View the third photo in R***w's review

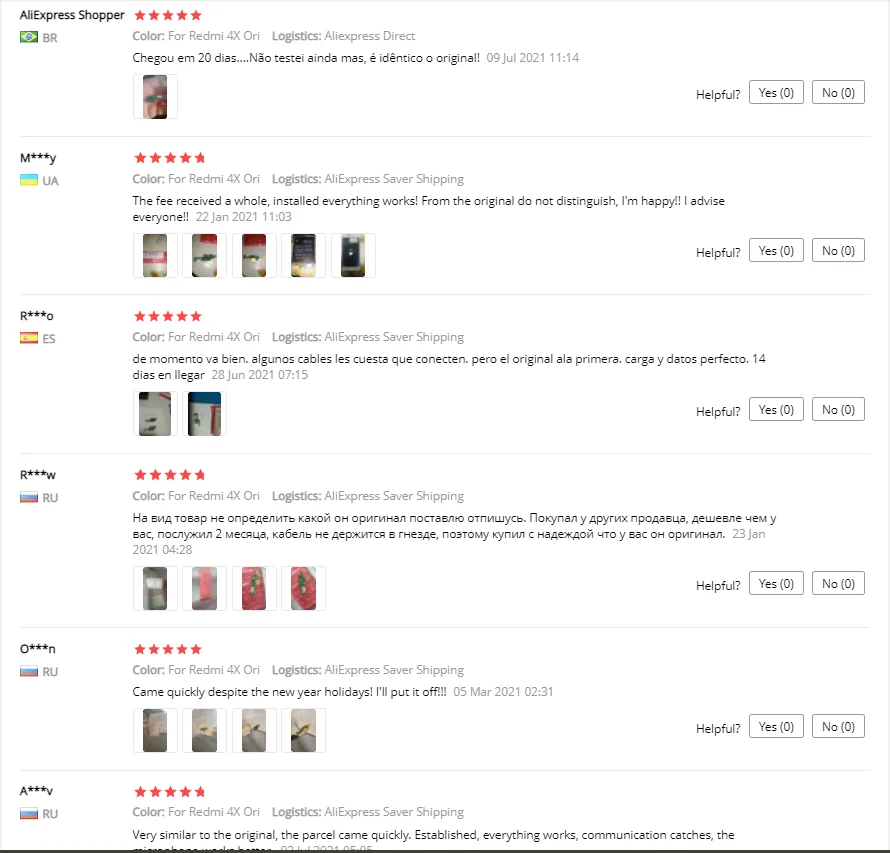pos(254,588)
